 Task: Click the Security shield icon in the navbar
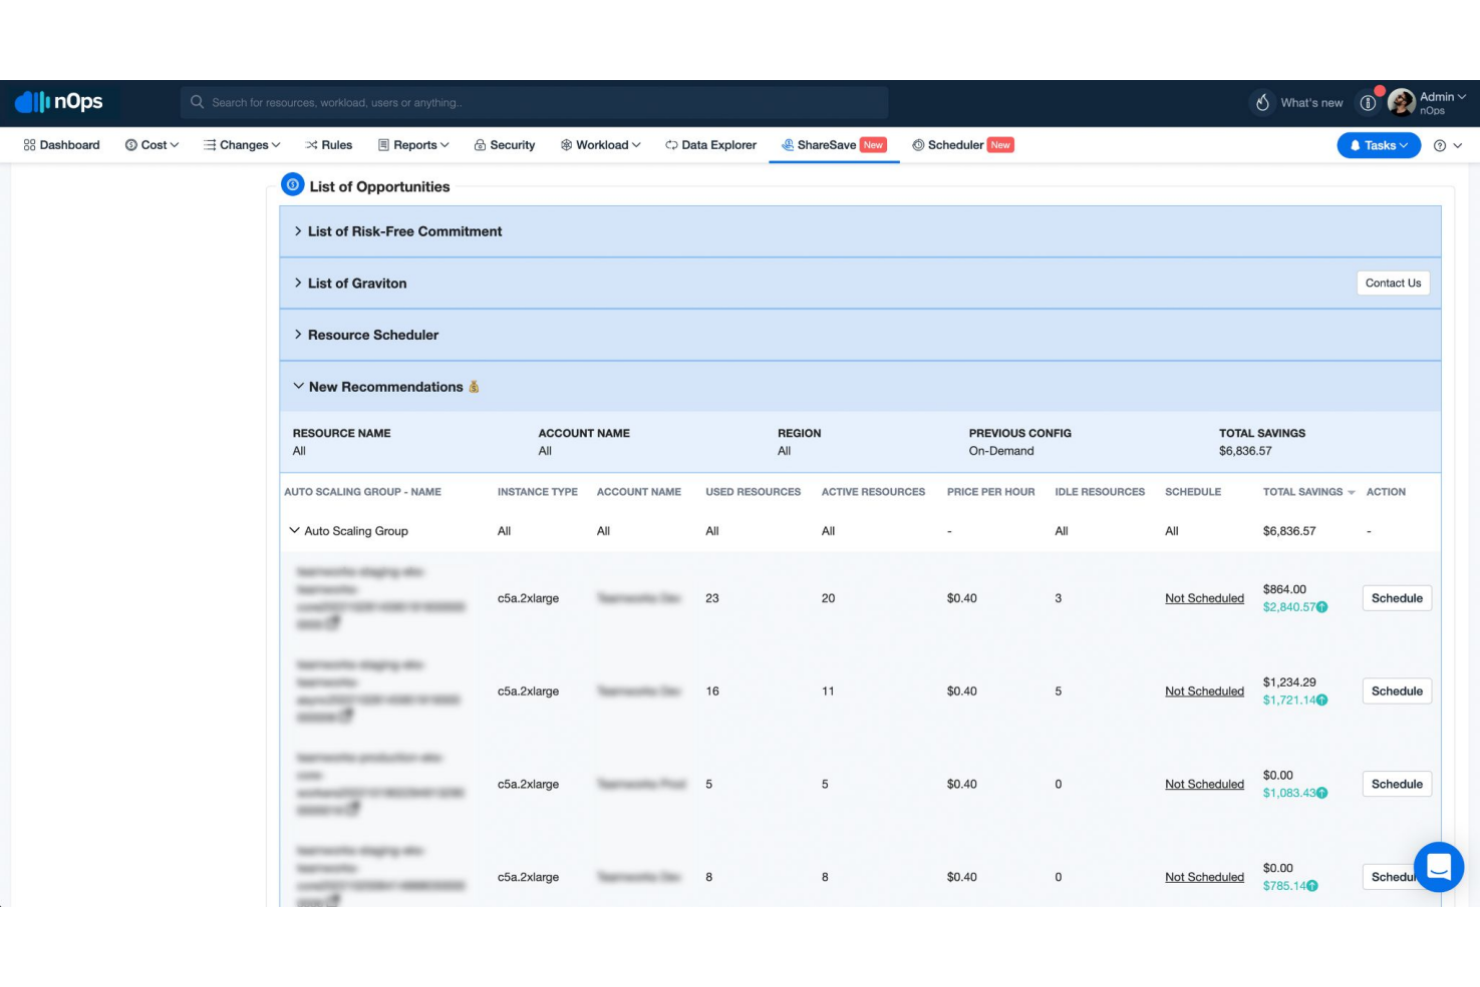[x=481, y=145]
